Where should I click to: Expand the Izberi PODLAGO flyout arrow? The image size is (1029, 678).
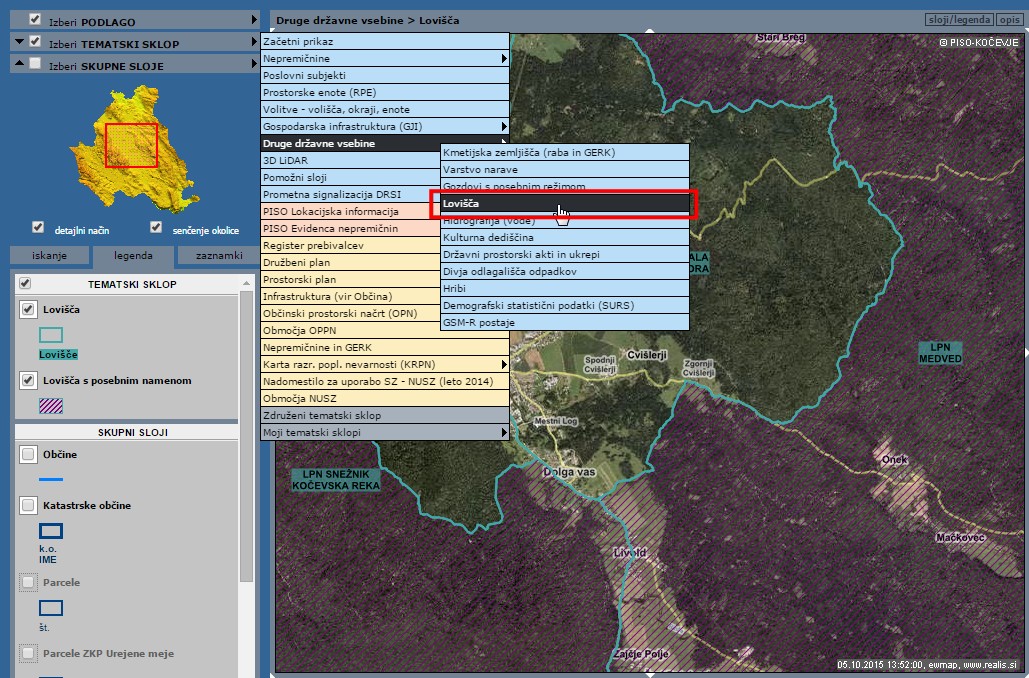point(254,20)
